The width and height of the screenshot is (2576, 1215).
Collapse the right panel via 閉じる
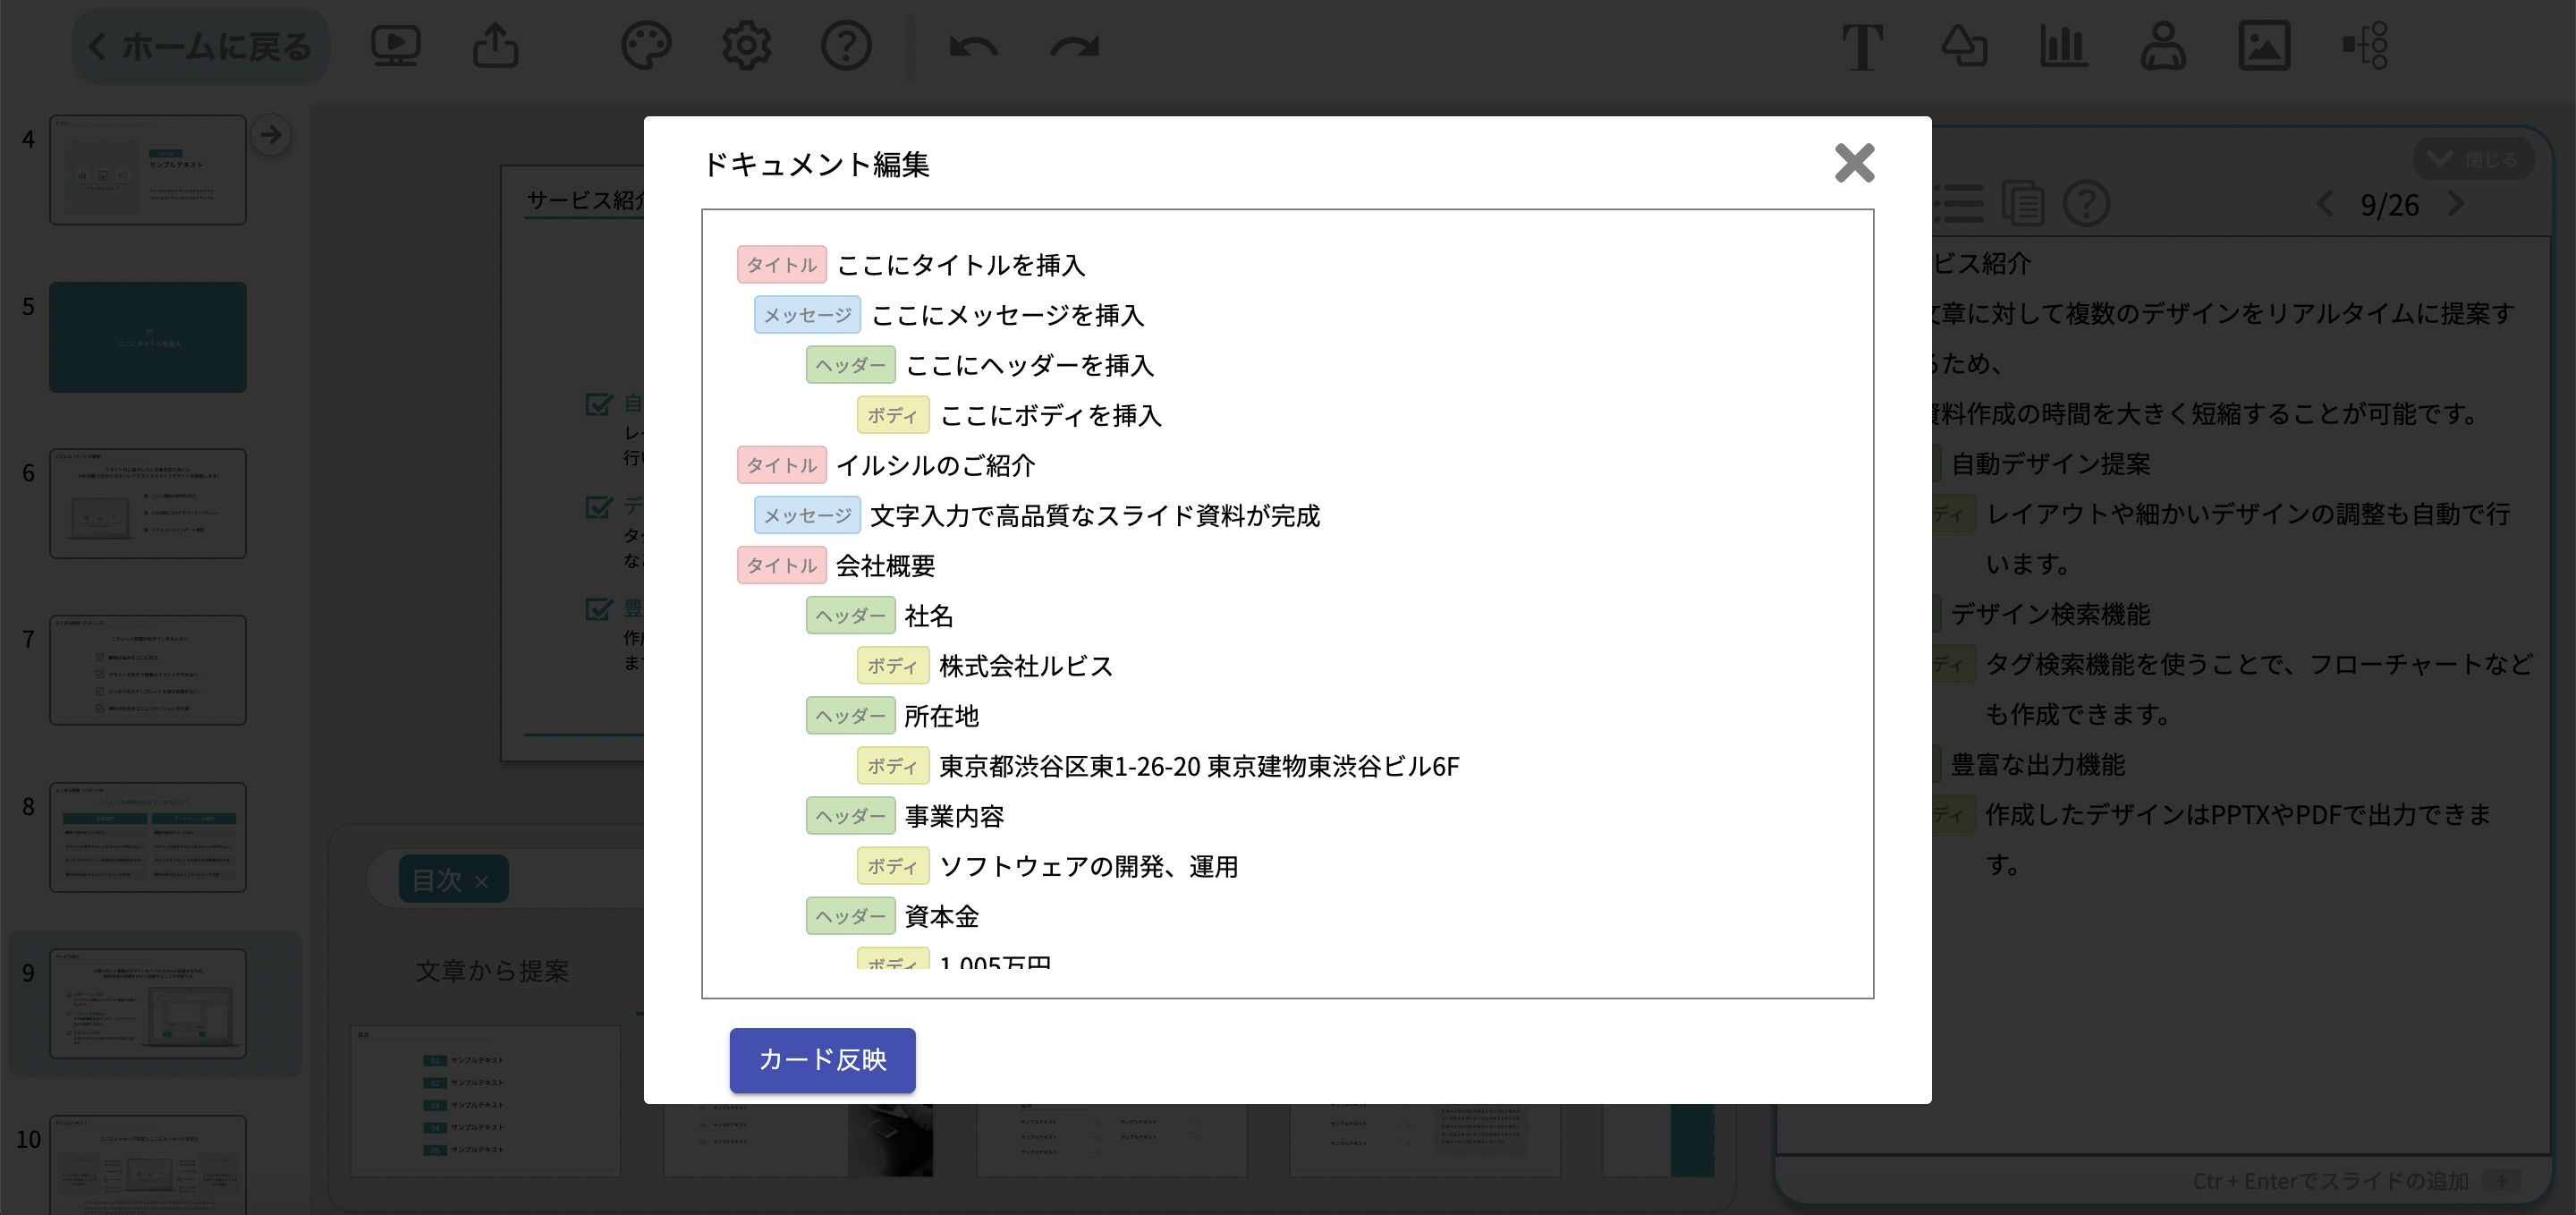(2473, 157)
